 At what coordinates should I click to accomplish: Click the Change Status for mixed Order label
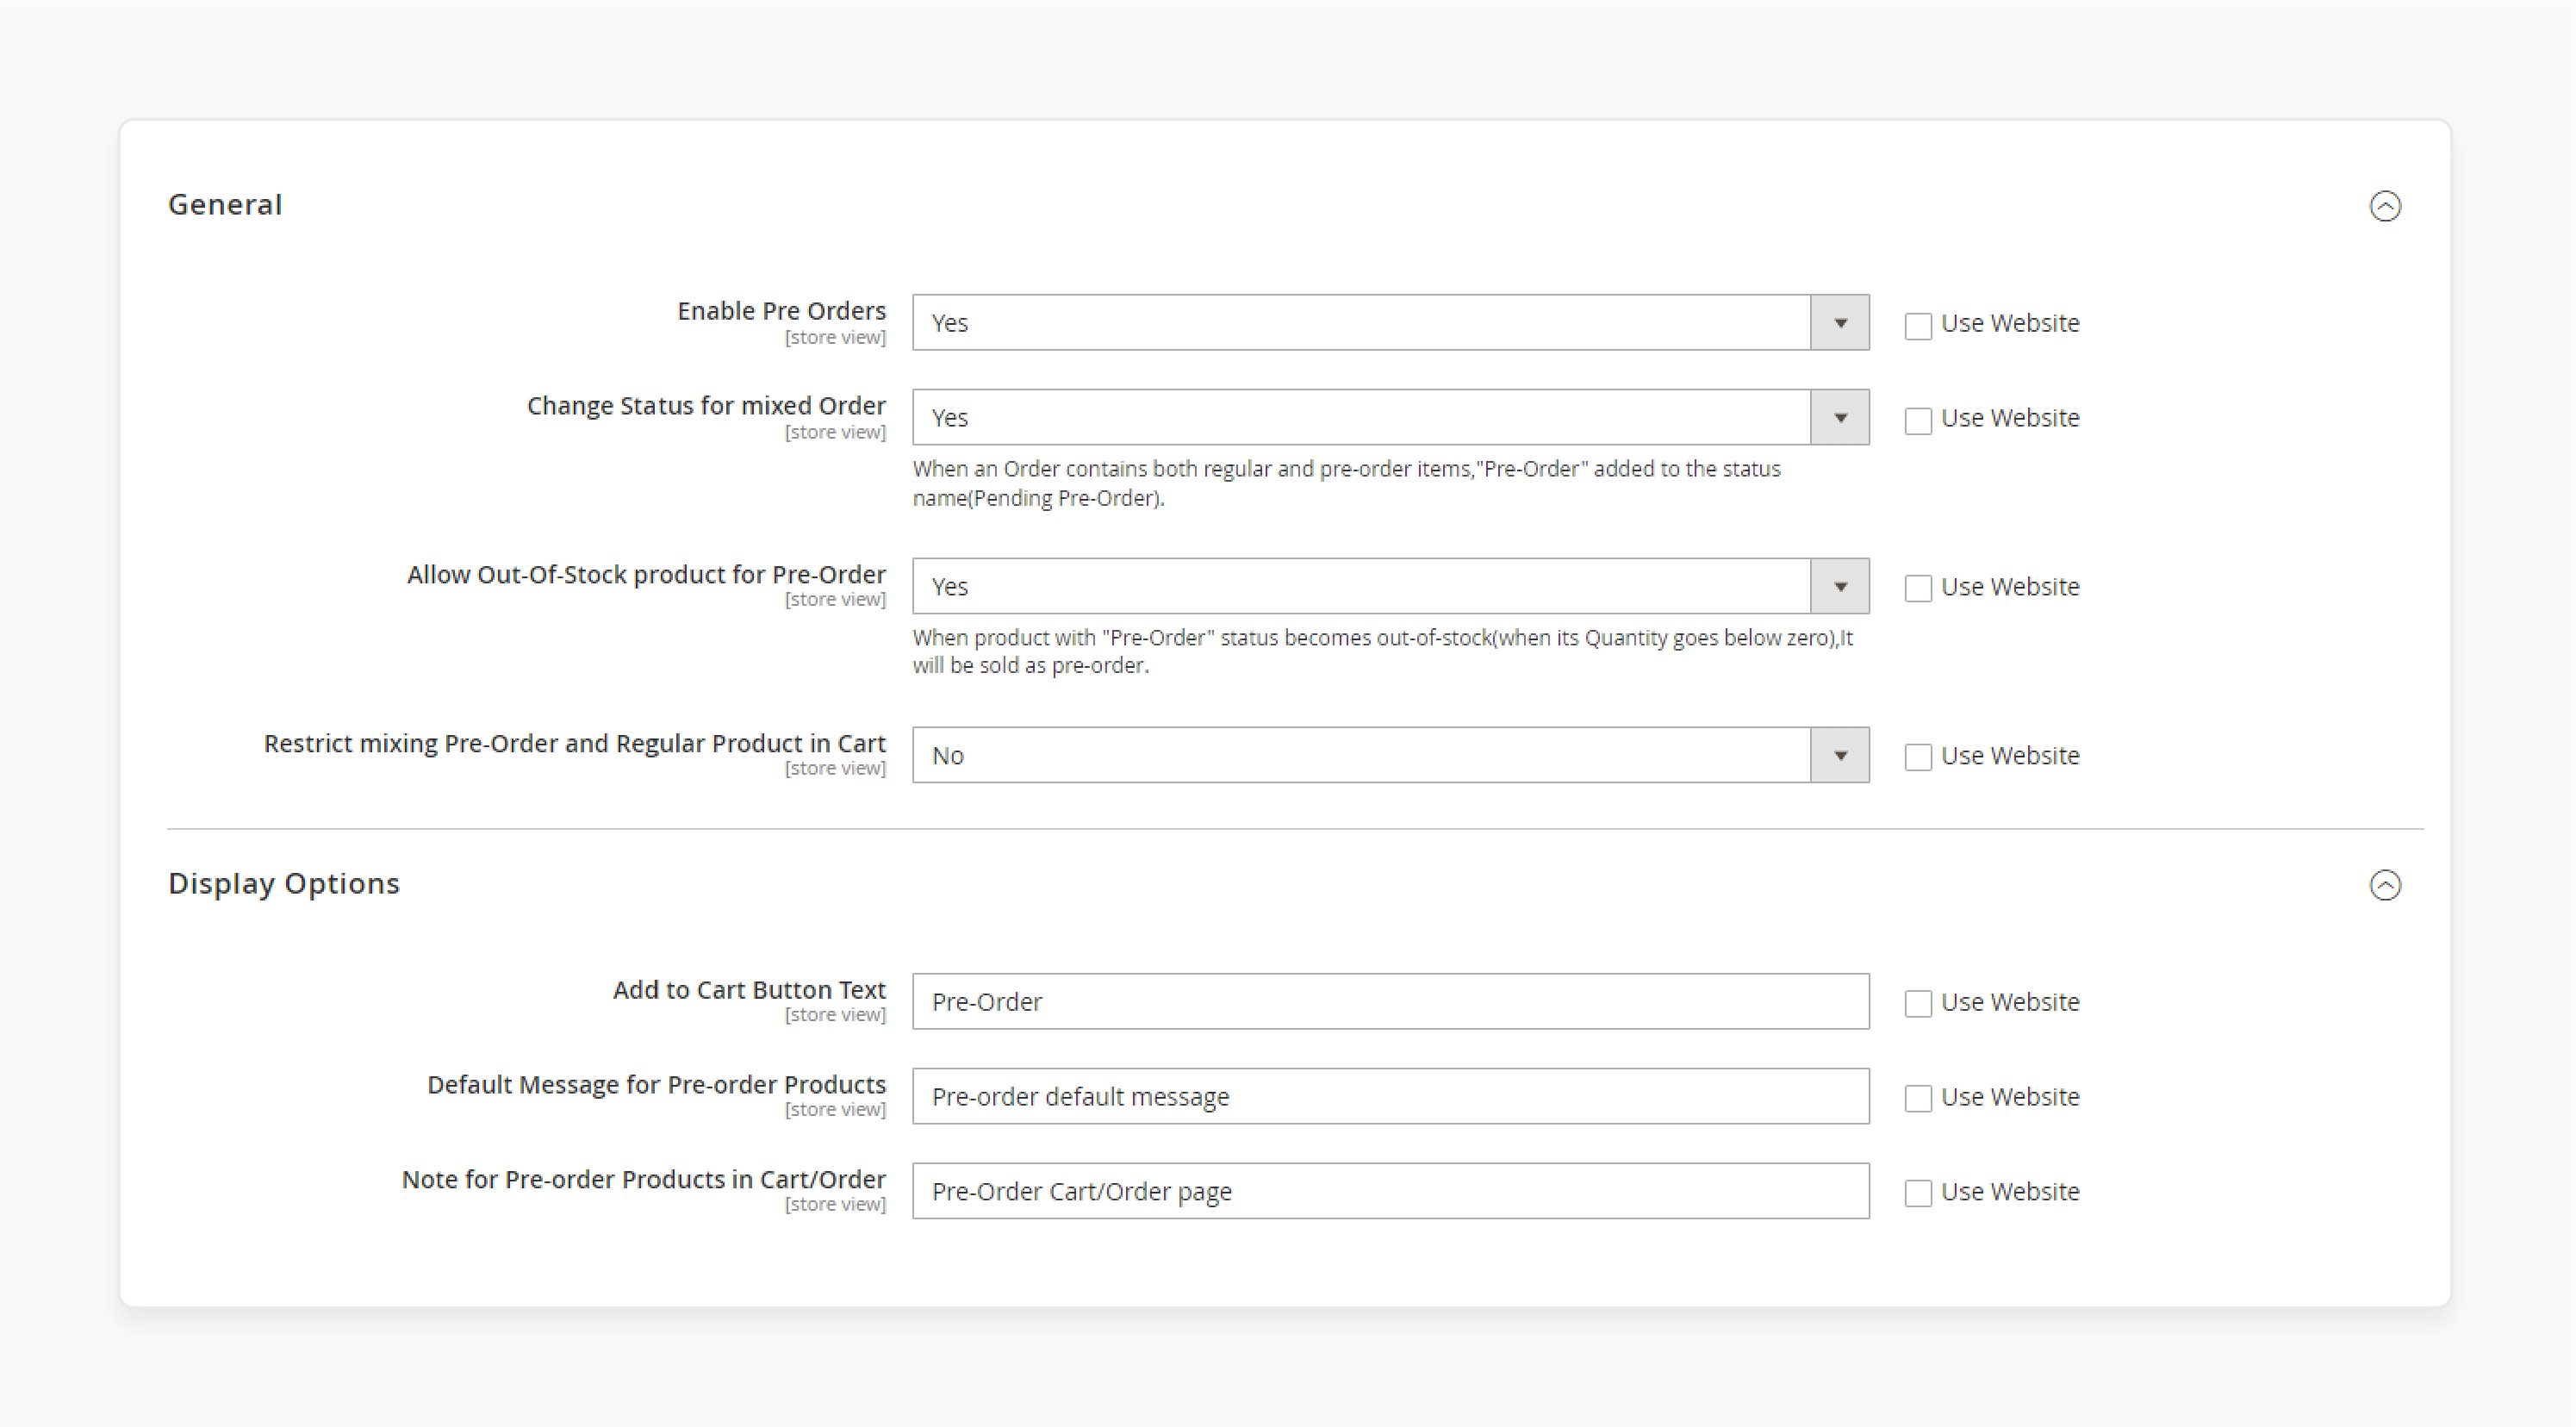tap(706, 406)
